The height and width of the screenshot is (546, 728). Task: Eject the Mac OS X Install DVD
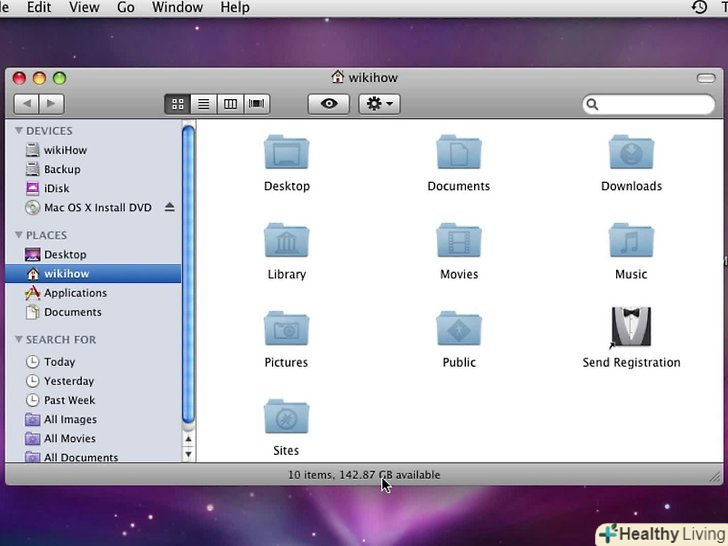[x=169, y=208]
